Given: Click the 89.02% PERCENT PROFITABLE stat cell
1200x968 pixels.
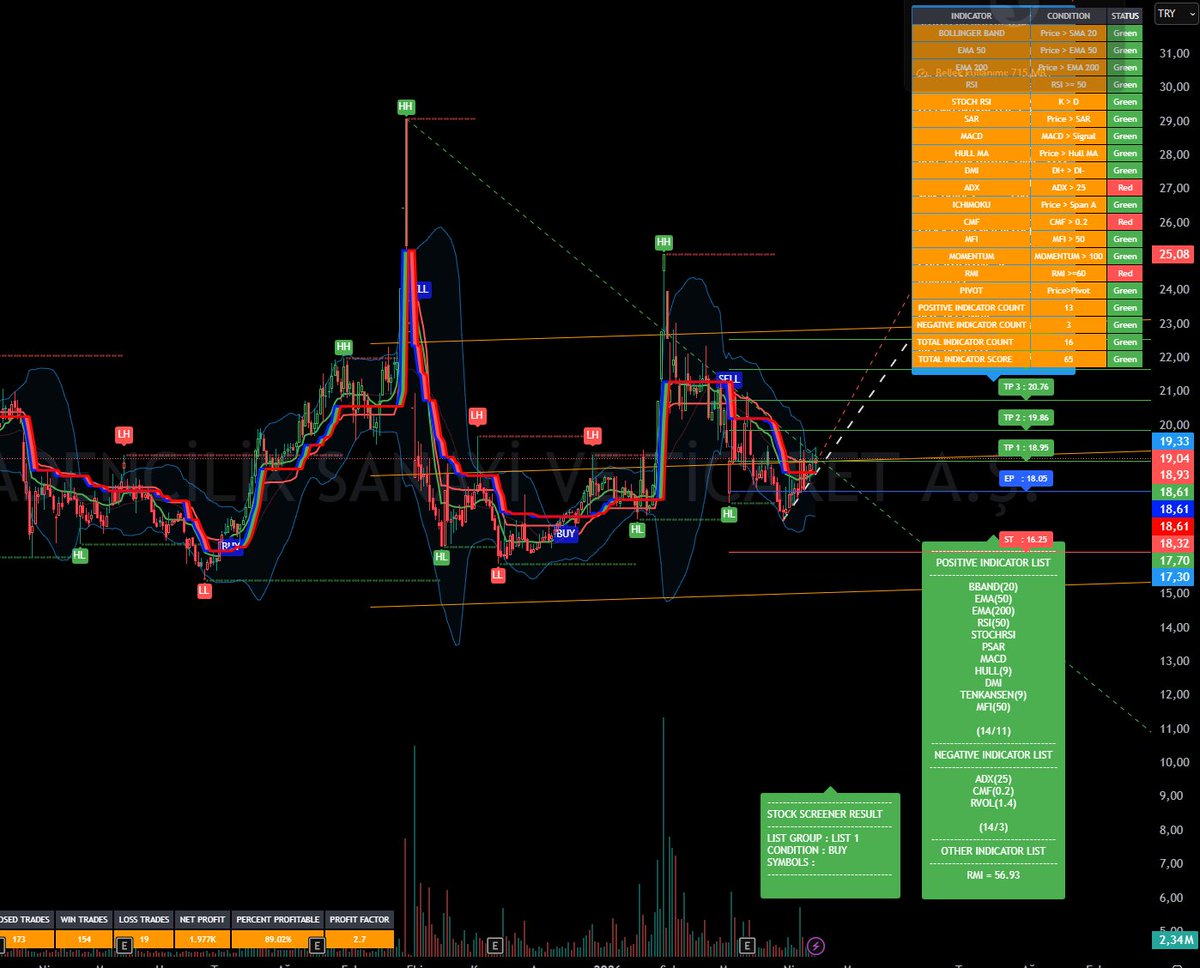Looking at the screenshot, I should tap(278, 939).
